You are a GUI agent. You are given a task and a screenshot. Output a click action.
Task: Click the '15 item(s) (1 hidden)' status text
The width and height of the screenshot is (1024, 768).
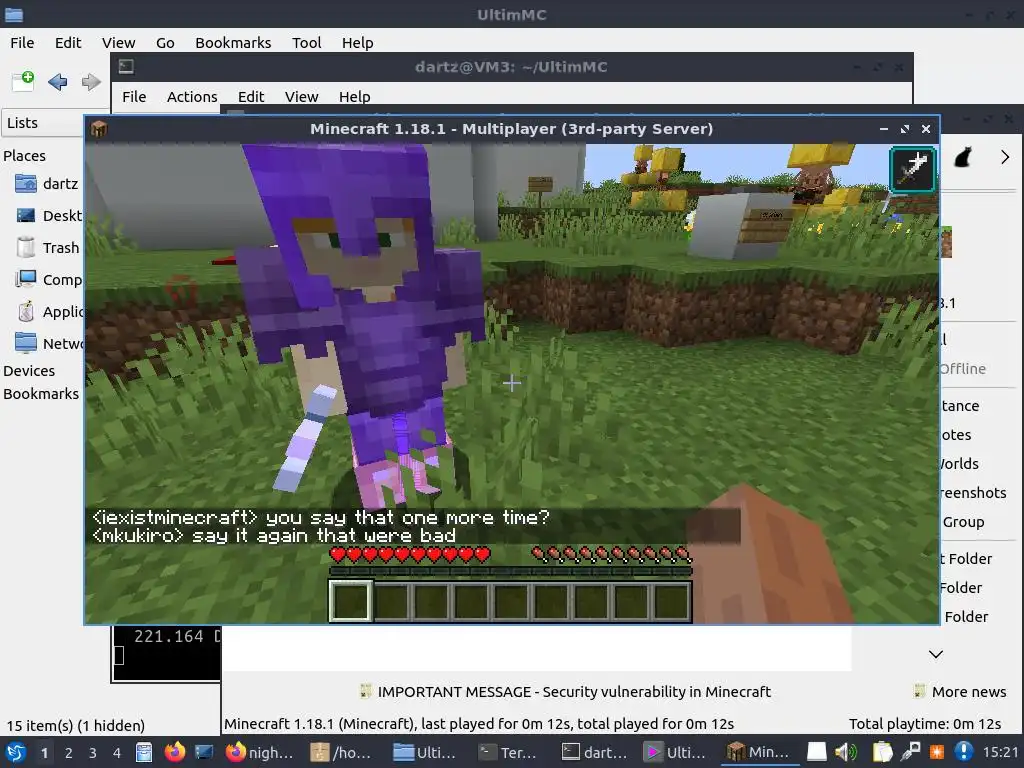(x=76, y=726)
